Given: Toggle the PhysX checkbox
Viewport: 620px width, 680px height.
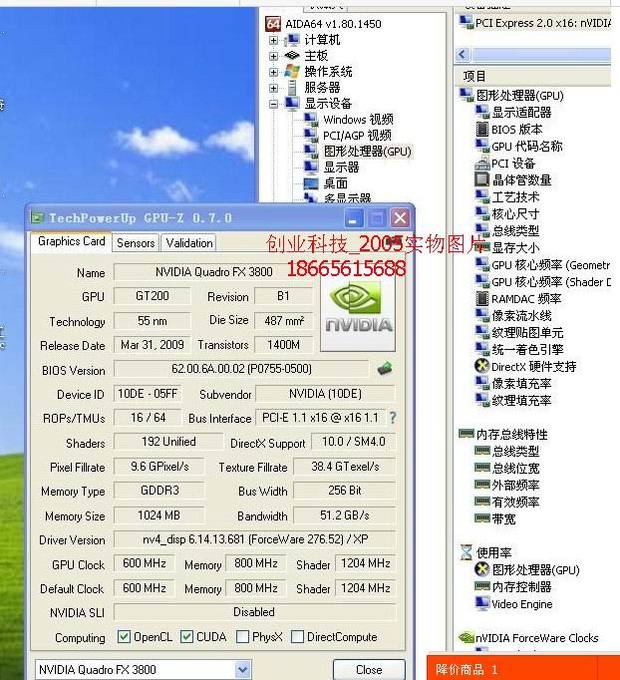Looking at the screenshot, I should point(242,637).
